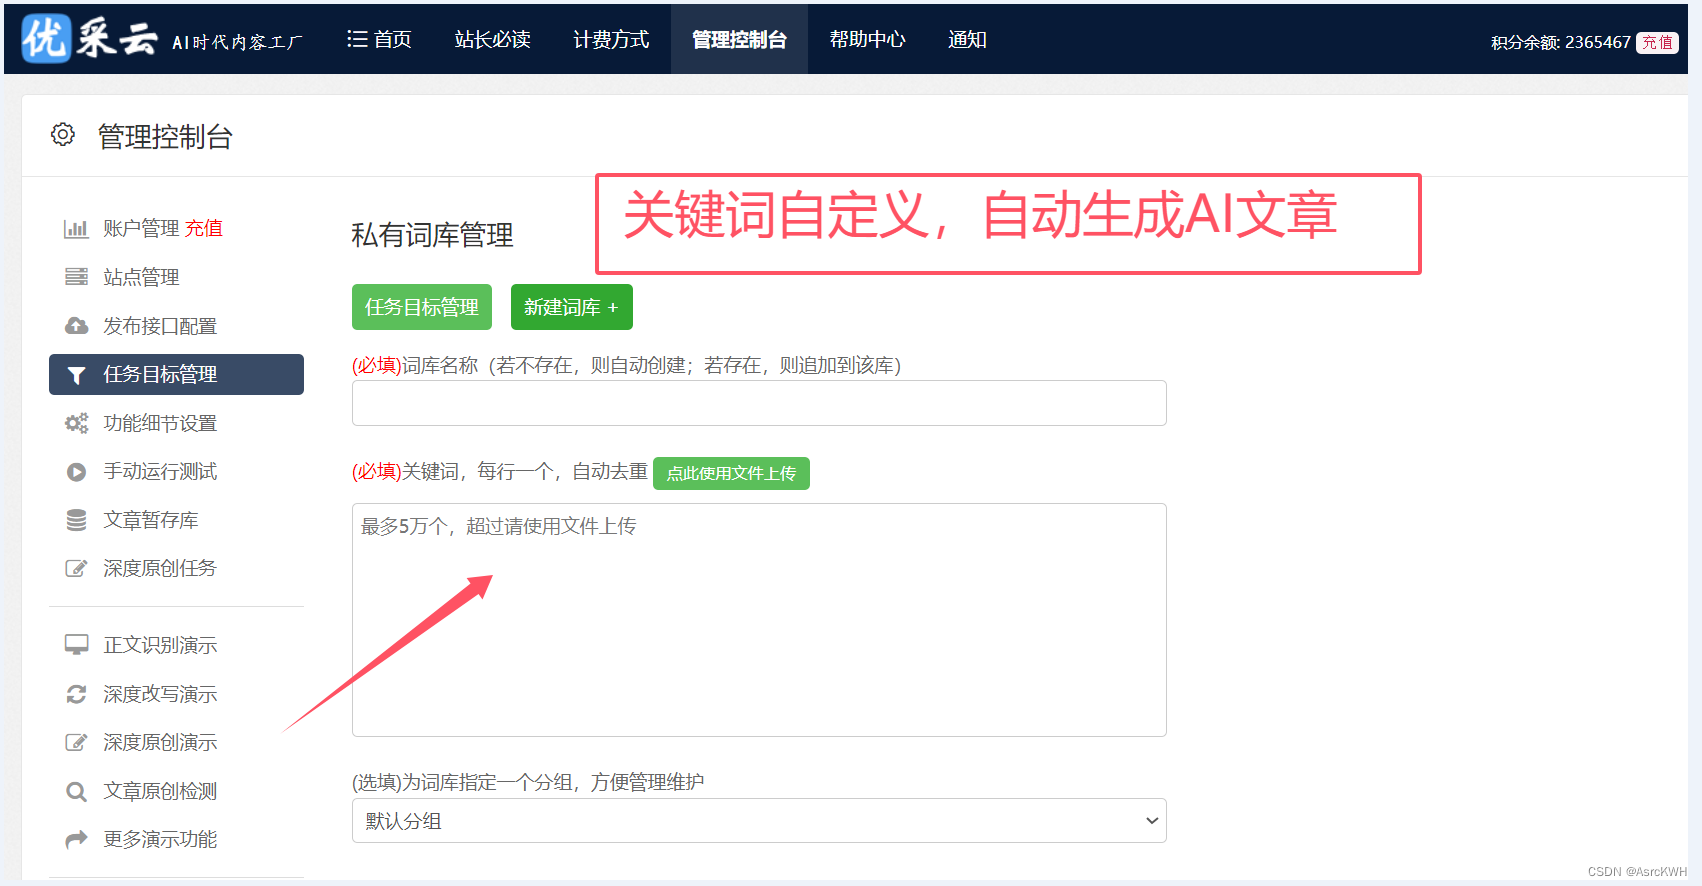The width and height of the screenshot is (1702, 886).
Task: Open the 首页 menu in top navigation
Action: (x=379, y=39)
